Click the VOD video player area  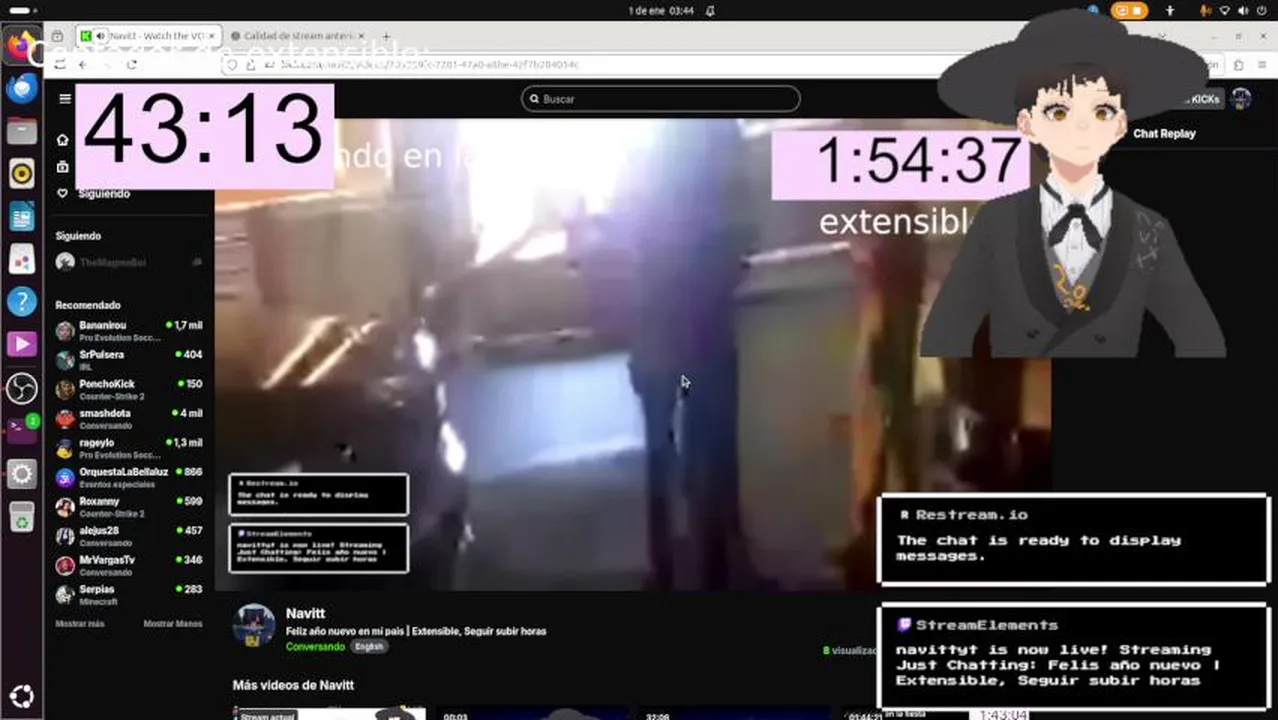(632, 355)
